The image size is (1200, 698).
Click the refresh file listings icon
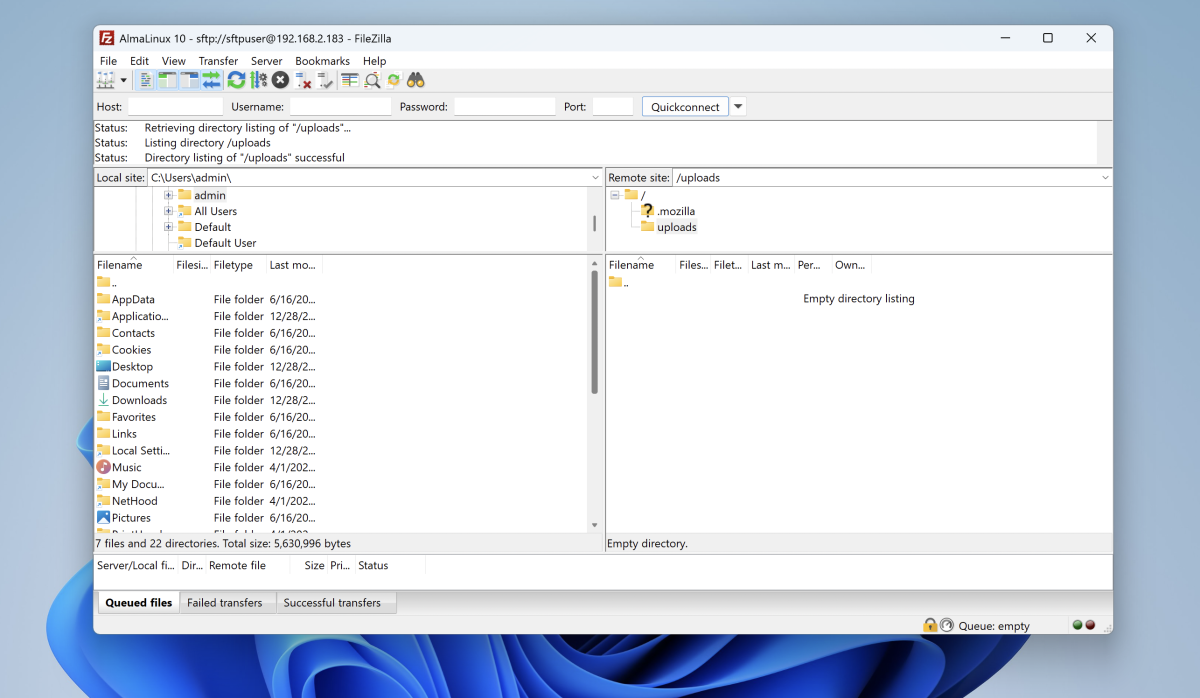click(236, 80)
